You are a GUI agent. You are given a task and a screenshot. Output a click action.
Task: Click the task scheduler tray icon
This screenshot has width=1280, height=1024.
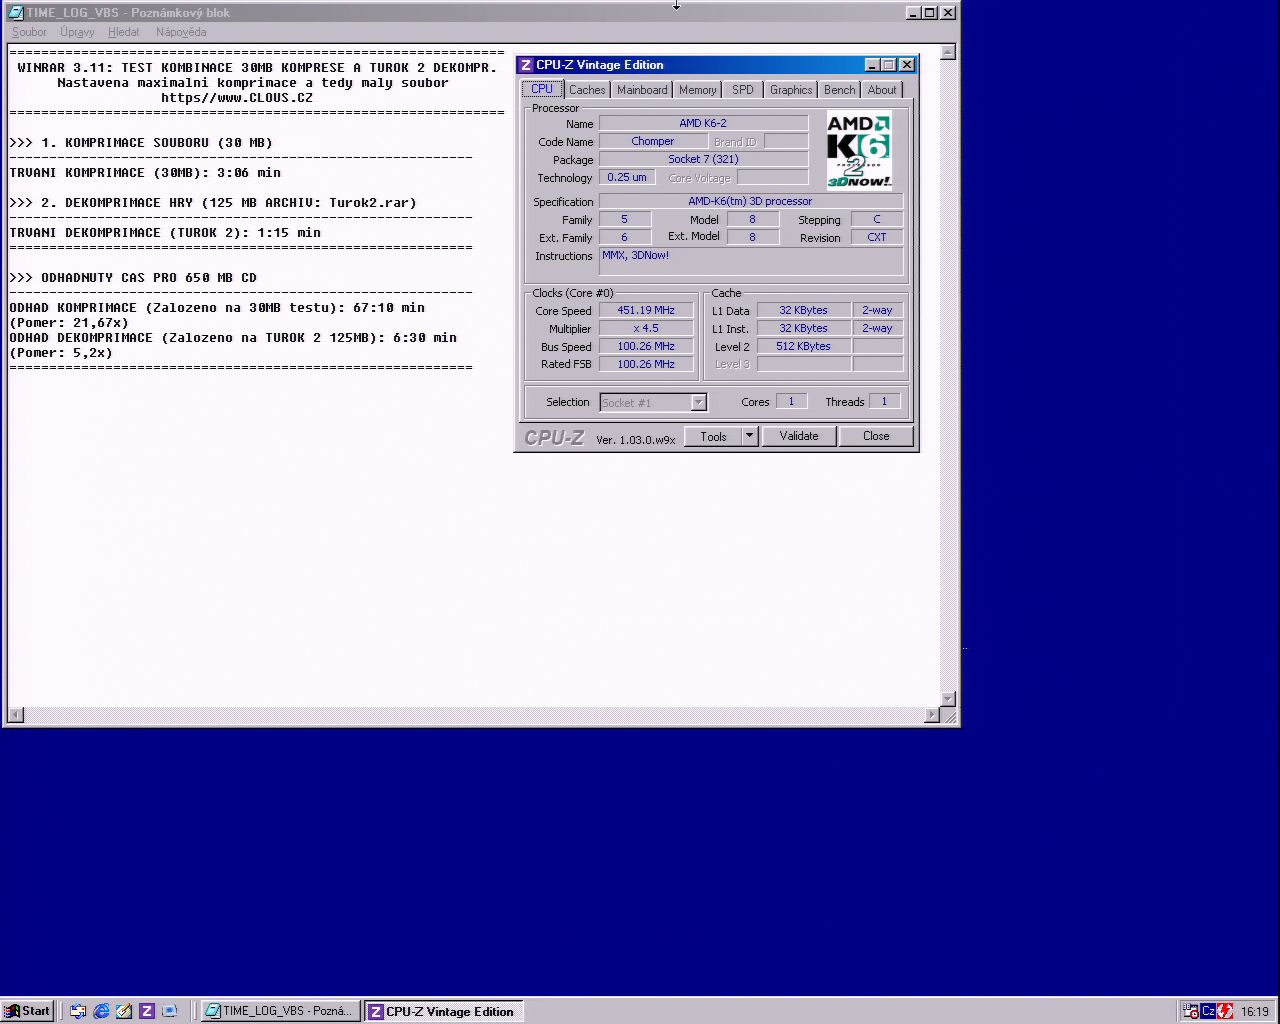pyautogui.click(x=1191, y=1011)
